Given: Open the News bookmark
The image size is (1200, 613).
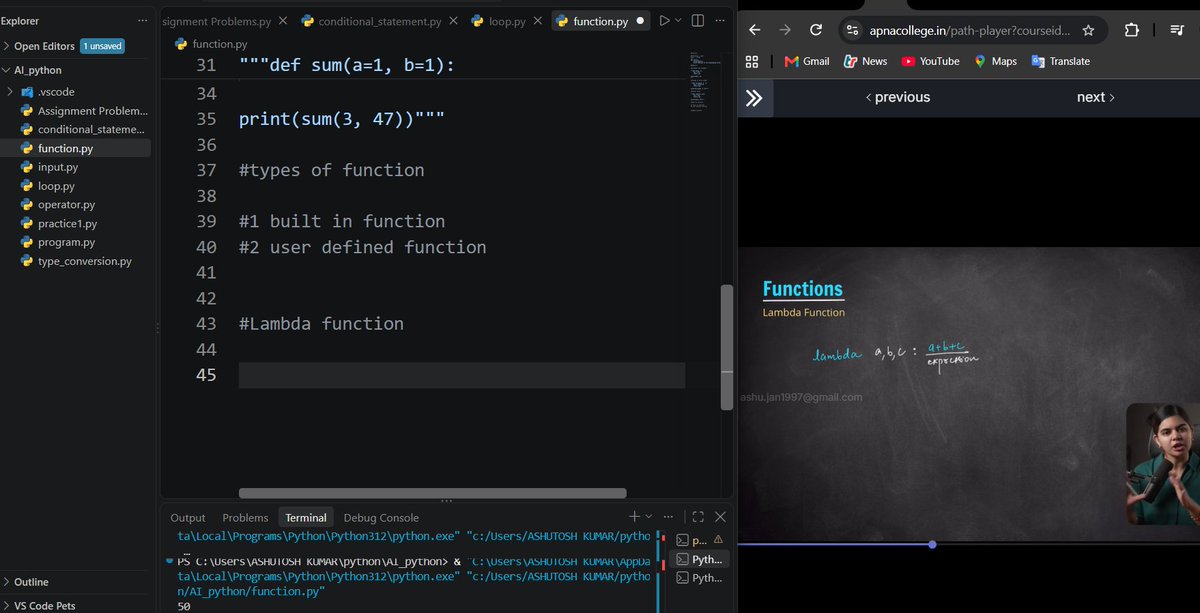Looking at the screenshot, I should tap(865, 61).
